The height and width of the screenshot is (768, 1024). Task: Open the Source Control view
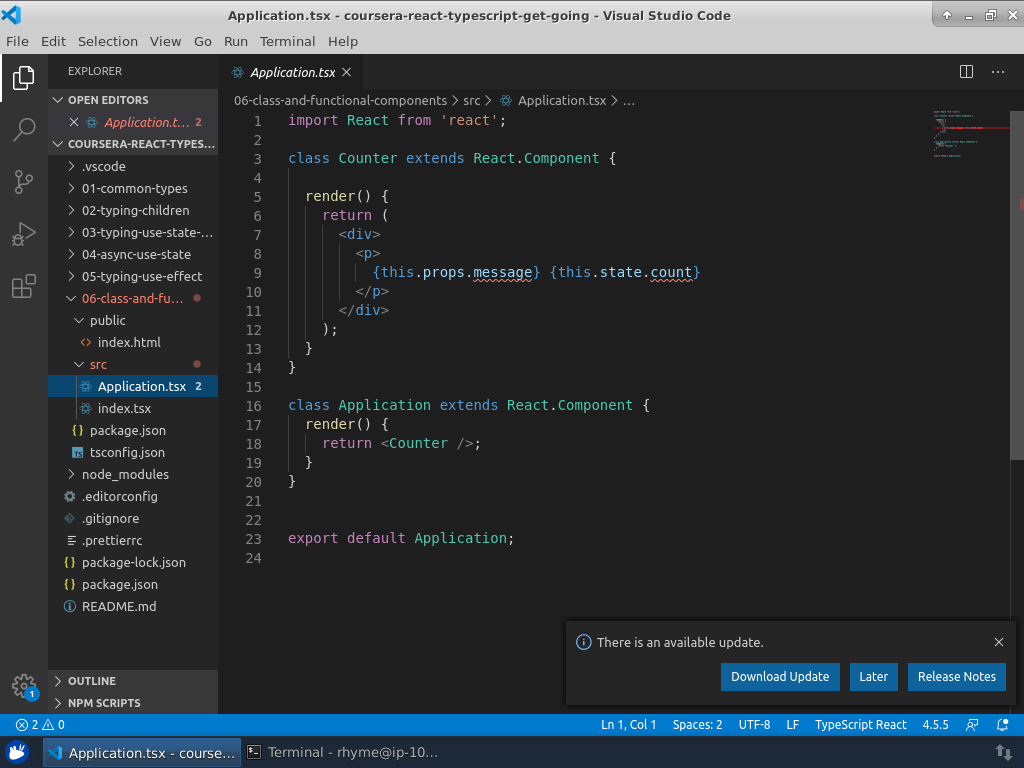pyautogui.click(x=24, y=182)
